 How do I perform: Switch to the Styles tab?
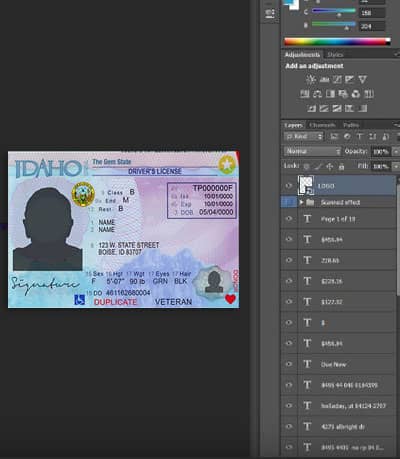pos(335,55)
